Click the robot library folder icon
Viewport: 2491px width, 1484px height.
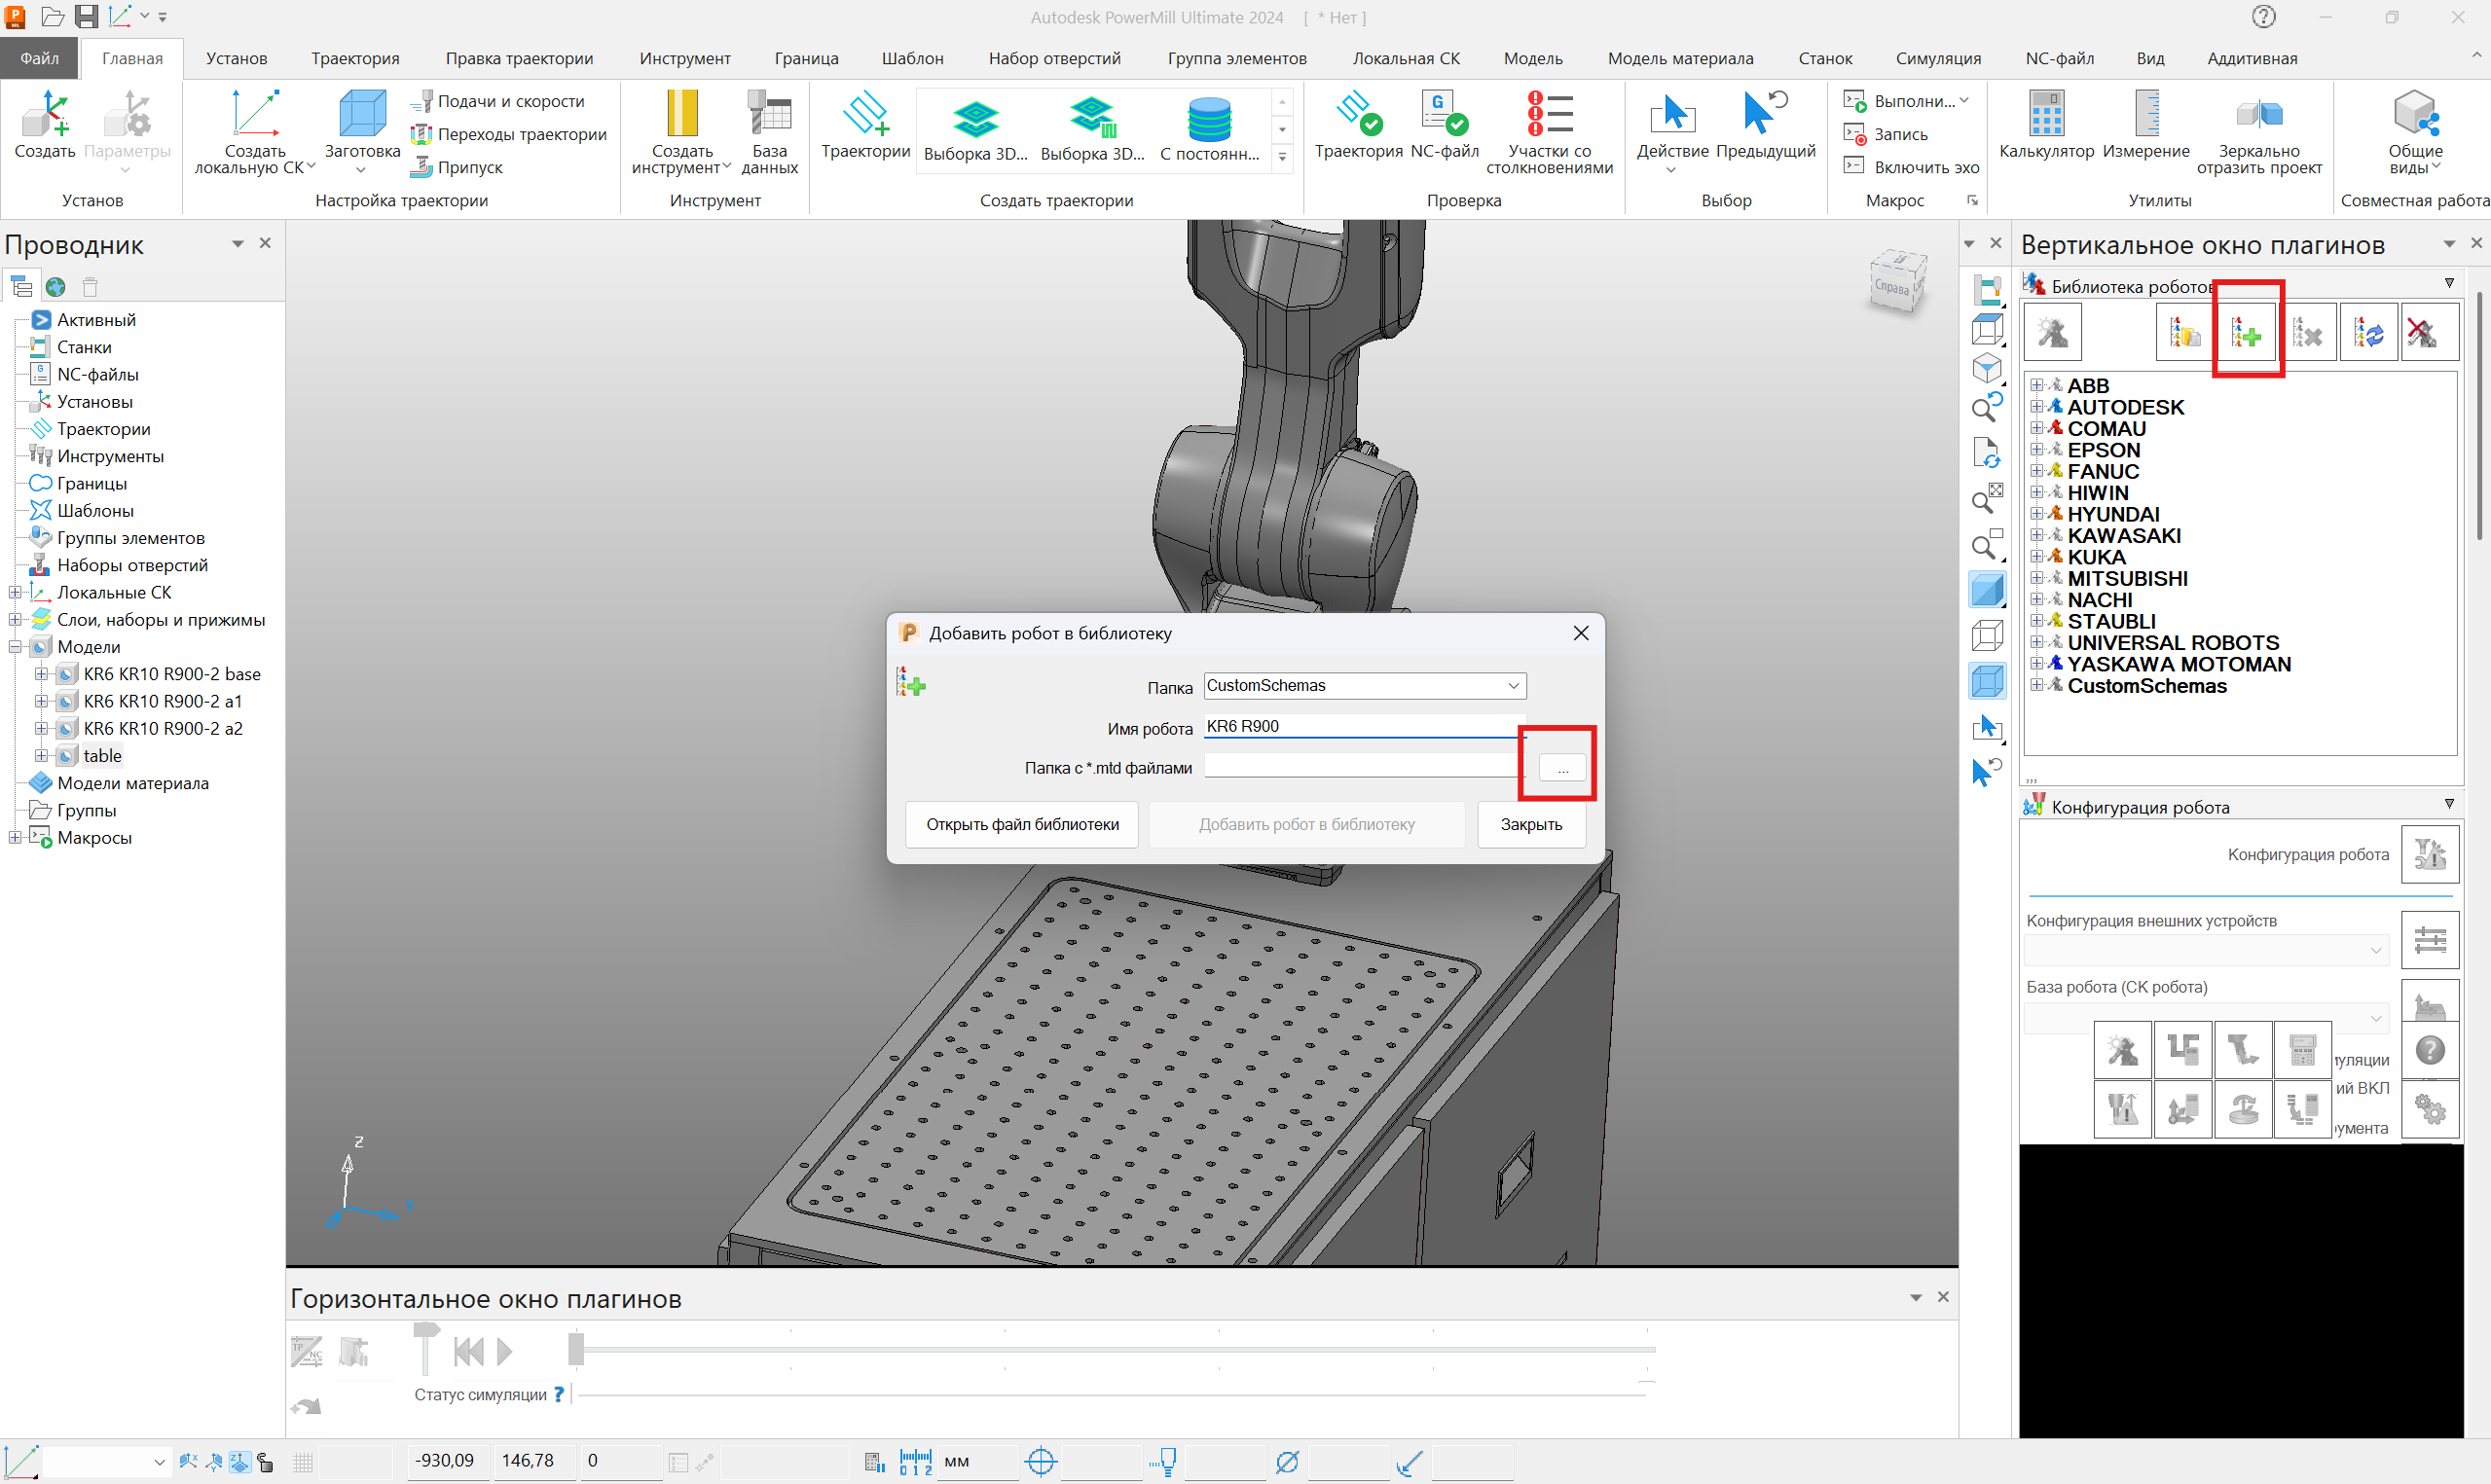click(2185, 332)
